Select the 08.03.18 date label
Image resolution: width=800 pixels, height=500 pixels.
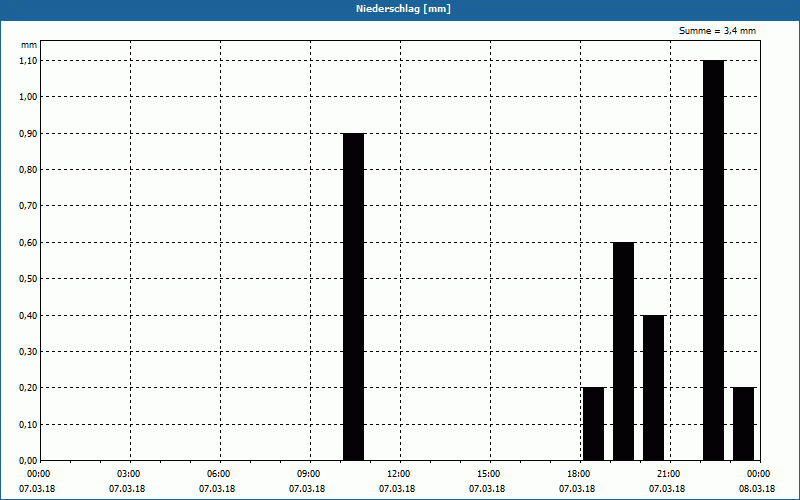click(x=757, y=489)
